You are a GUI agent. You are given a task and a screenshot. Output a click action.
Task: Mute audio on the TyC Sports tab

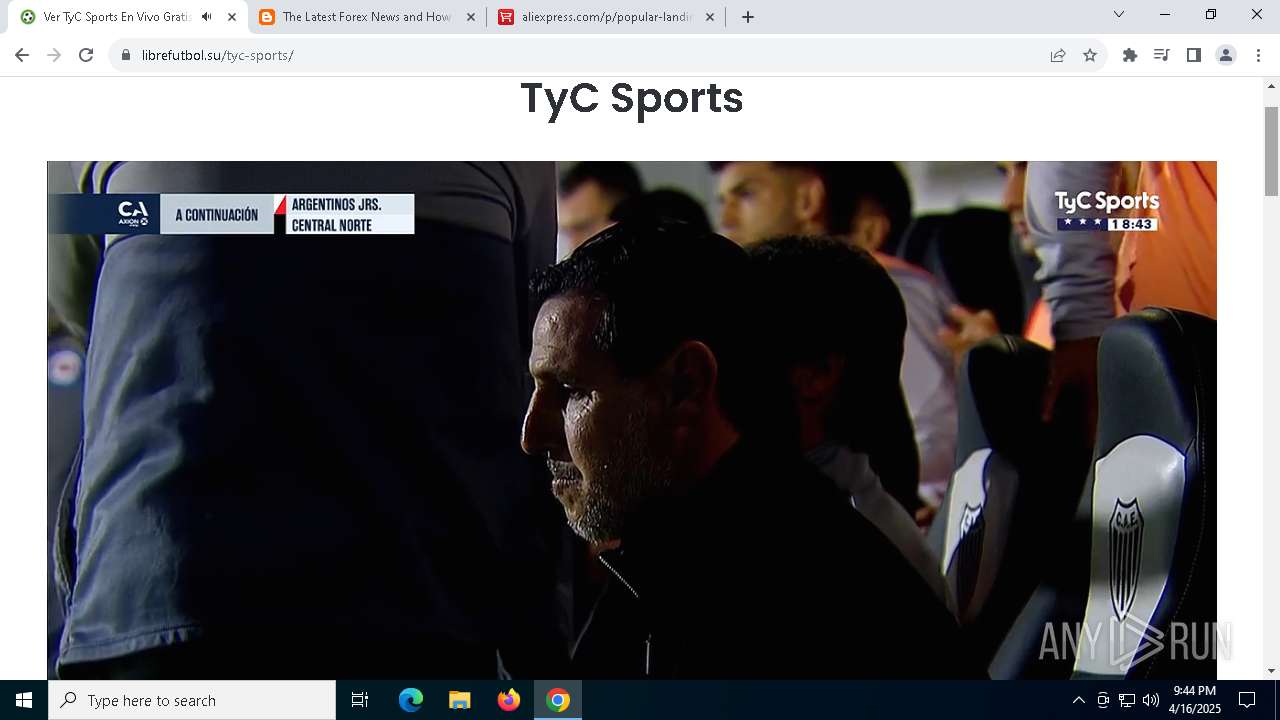click(206, 17)
